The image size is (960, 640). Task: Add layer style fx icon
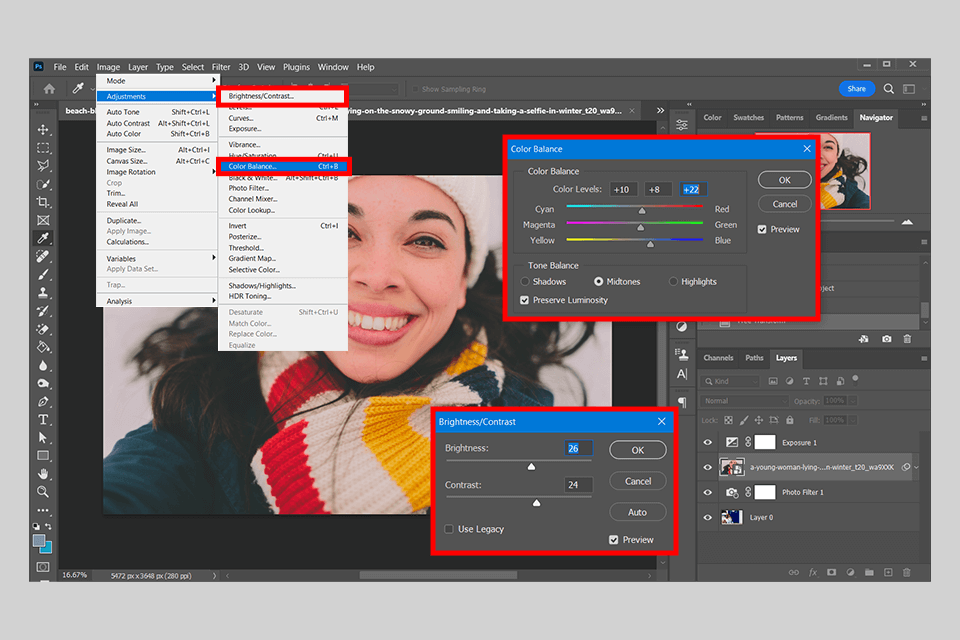(x=813, y=572)
